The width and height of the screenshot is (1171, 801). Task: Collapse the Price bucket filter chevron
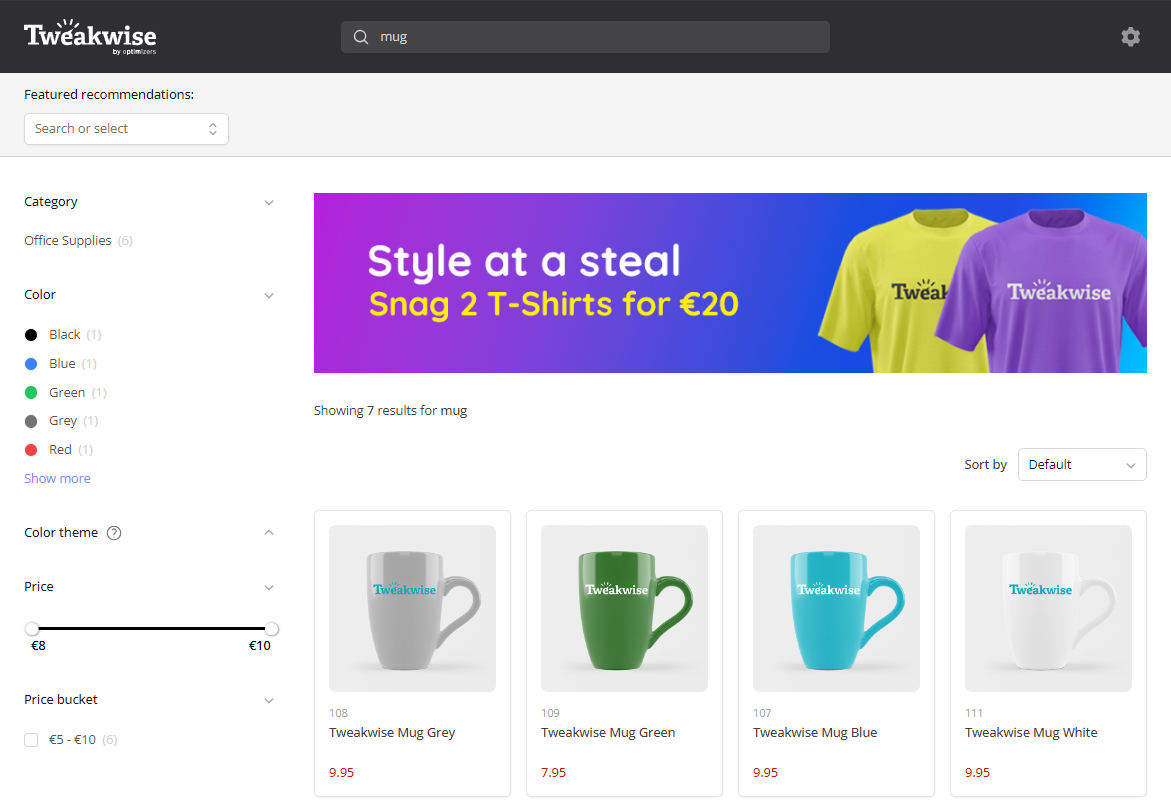click(269, 700)
